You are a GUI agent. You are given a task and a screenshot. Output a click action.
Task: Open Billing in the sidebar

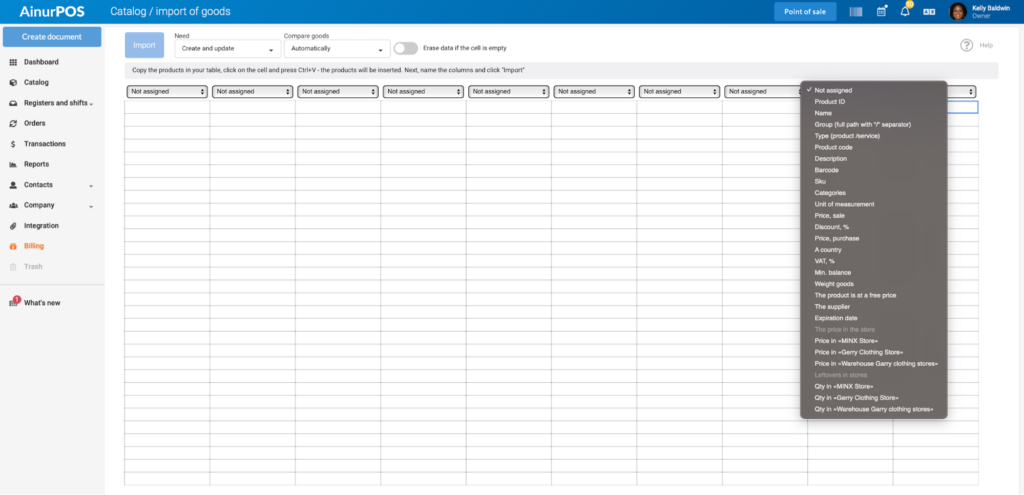[x=34, y=246]
